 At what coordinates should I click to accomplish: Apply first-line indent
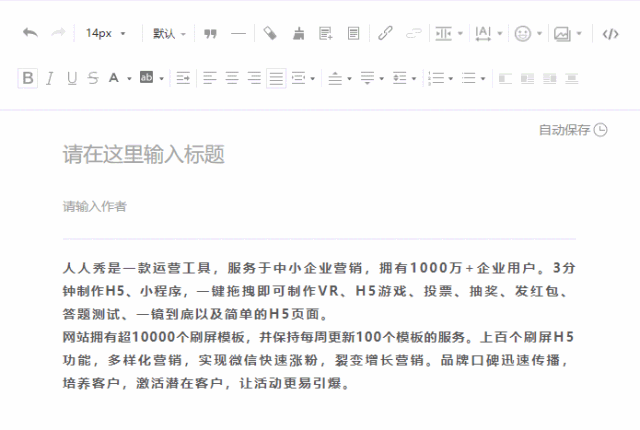click(183, 78)
